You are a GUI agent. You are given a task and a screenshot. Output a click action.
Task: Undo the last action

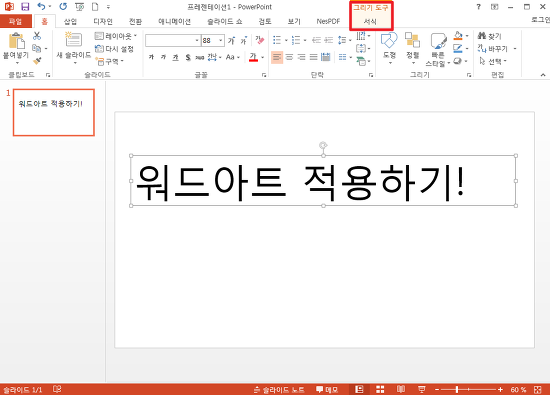point(41,7)
